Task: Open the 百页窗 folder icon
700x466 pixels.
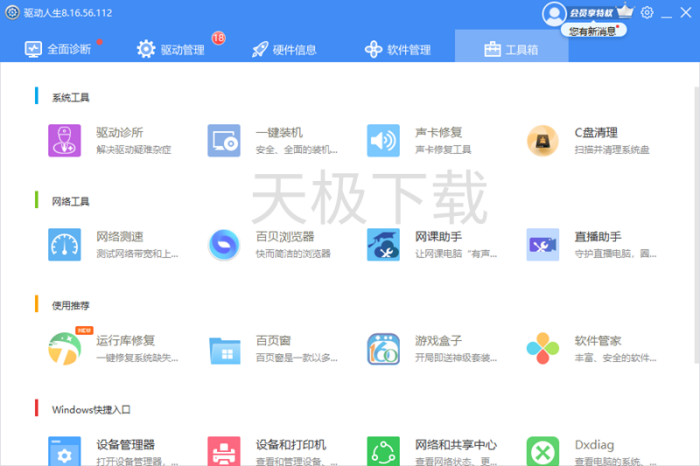Action: (x=224, y=350)
